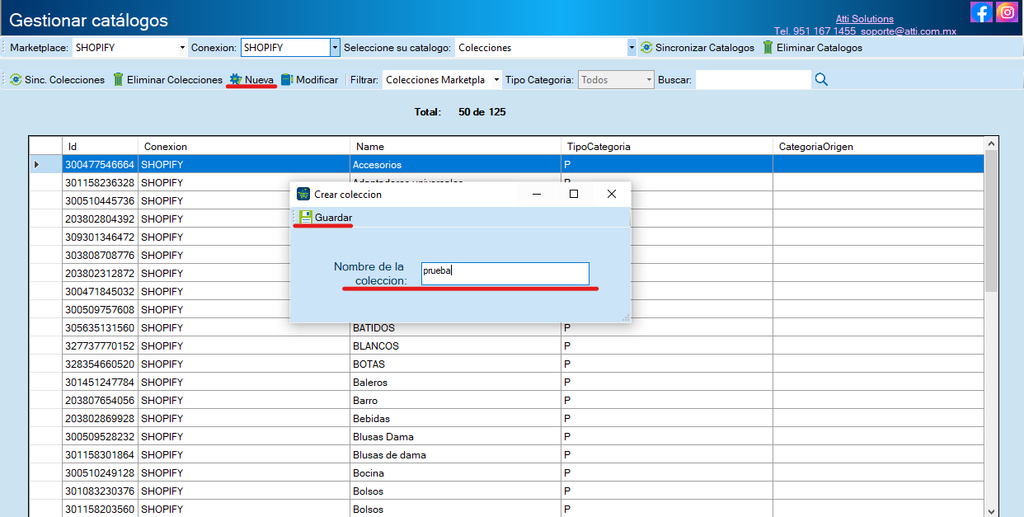Click Id cell 301158203560
The height and width of the screenshot is (517, 1024).
(x=100, y=509)
